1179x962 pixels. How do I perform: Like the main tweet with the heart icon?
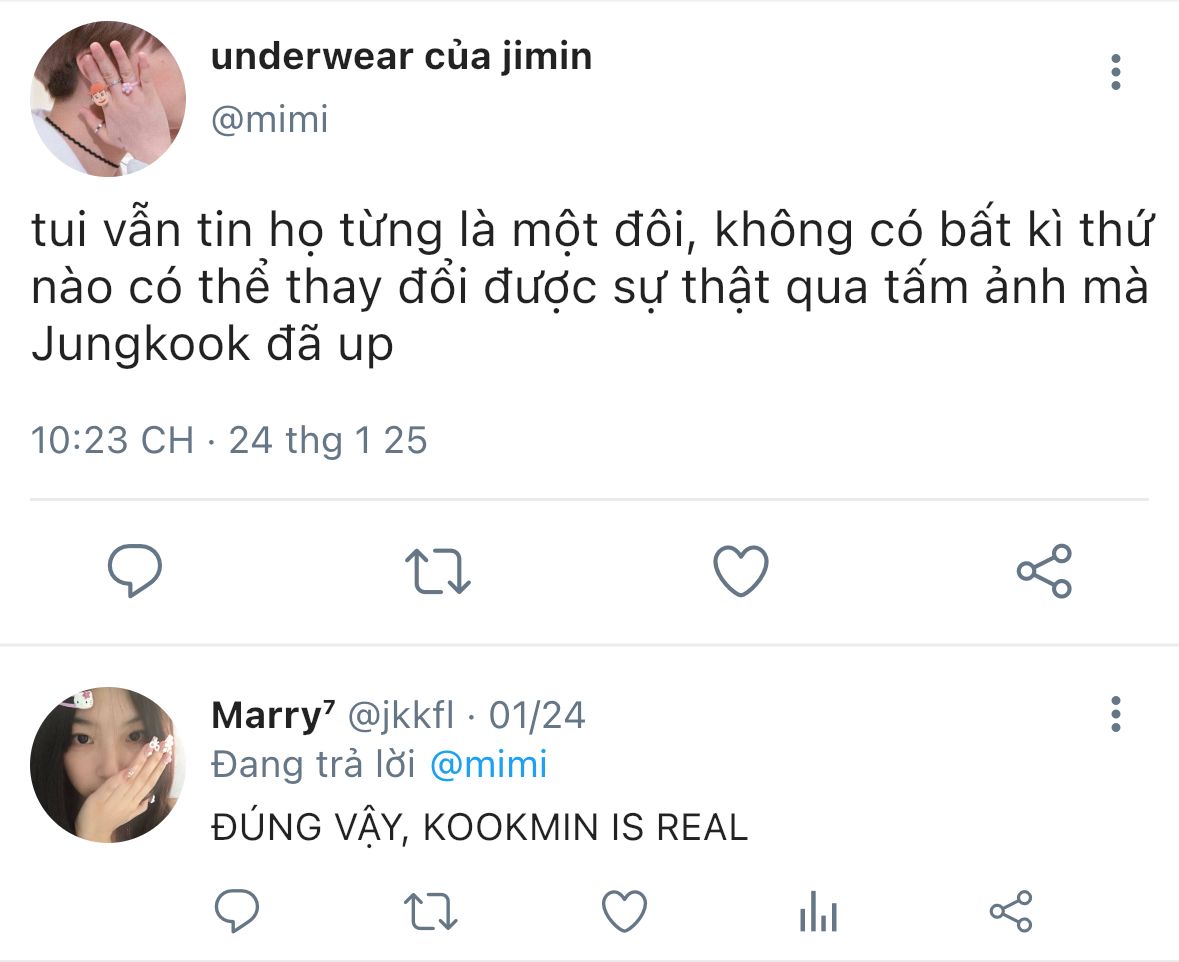(x=741, y=571)
